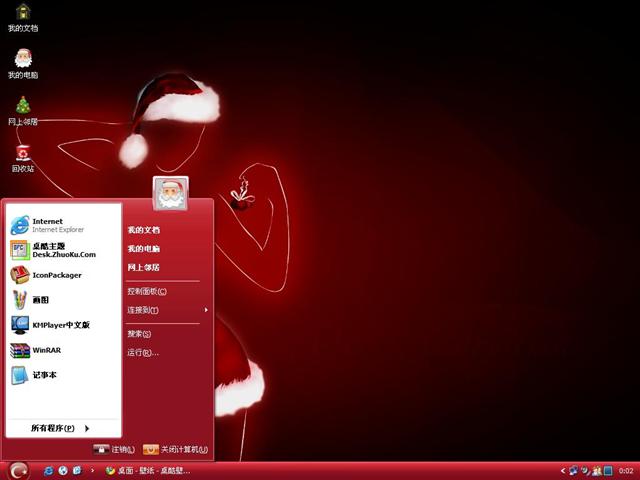Open 记事本 (Notepad)
This screenshot has width=640, height=480.
click(43, 376)
